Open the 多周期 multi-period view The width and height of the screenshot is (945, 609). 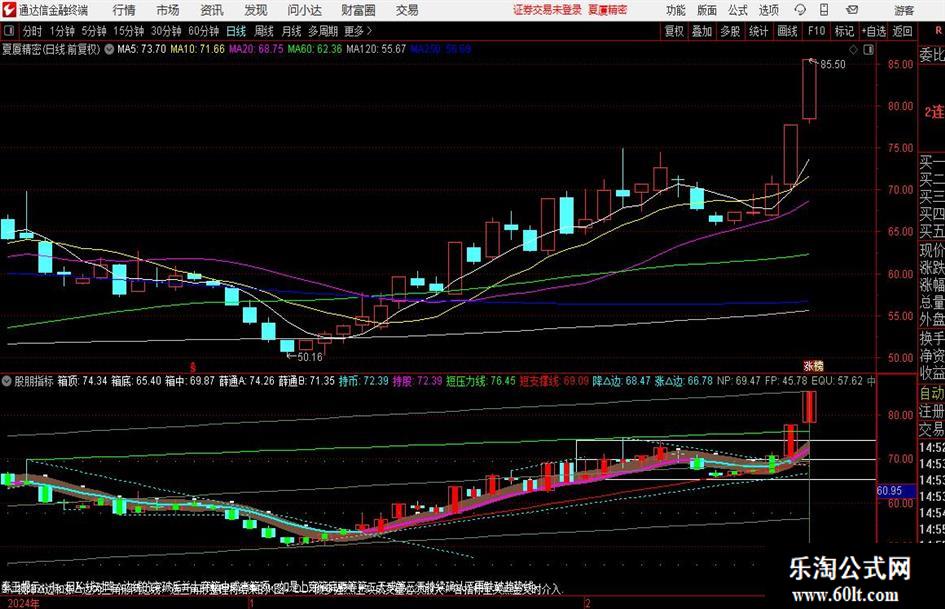click(x=323, y=31)
